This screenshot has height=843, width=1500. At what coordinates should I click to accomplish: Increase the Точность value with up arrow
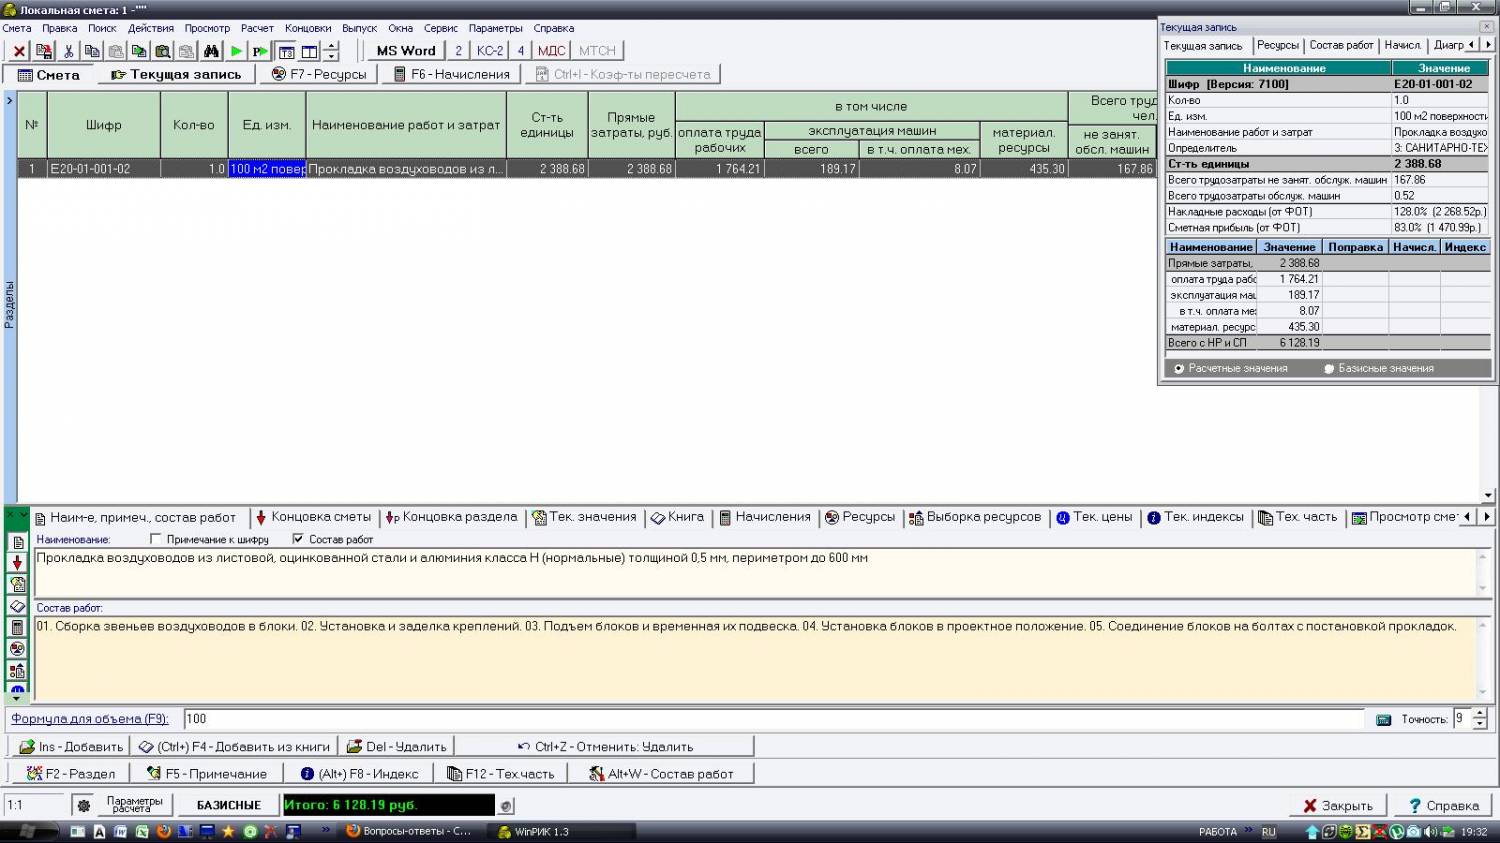[x=1480, y=714]
